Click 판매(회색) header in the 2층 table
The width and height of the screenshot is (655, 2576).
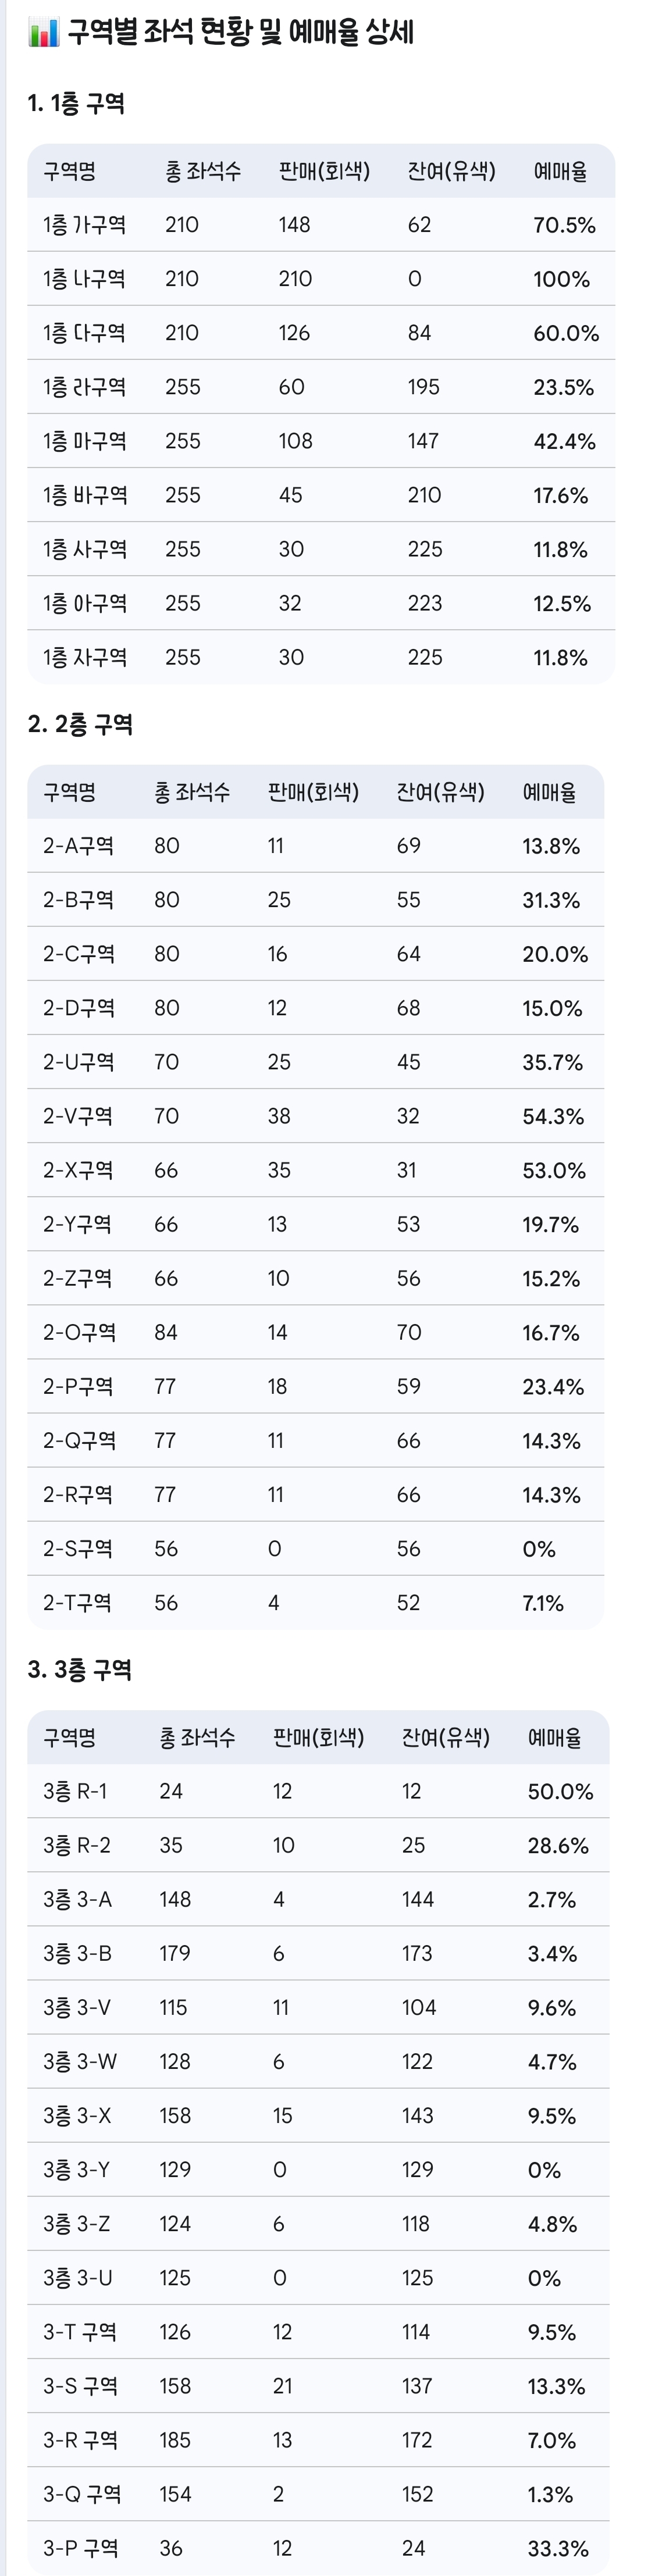[x=313, y=792]
